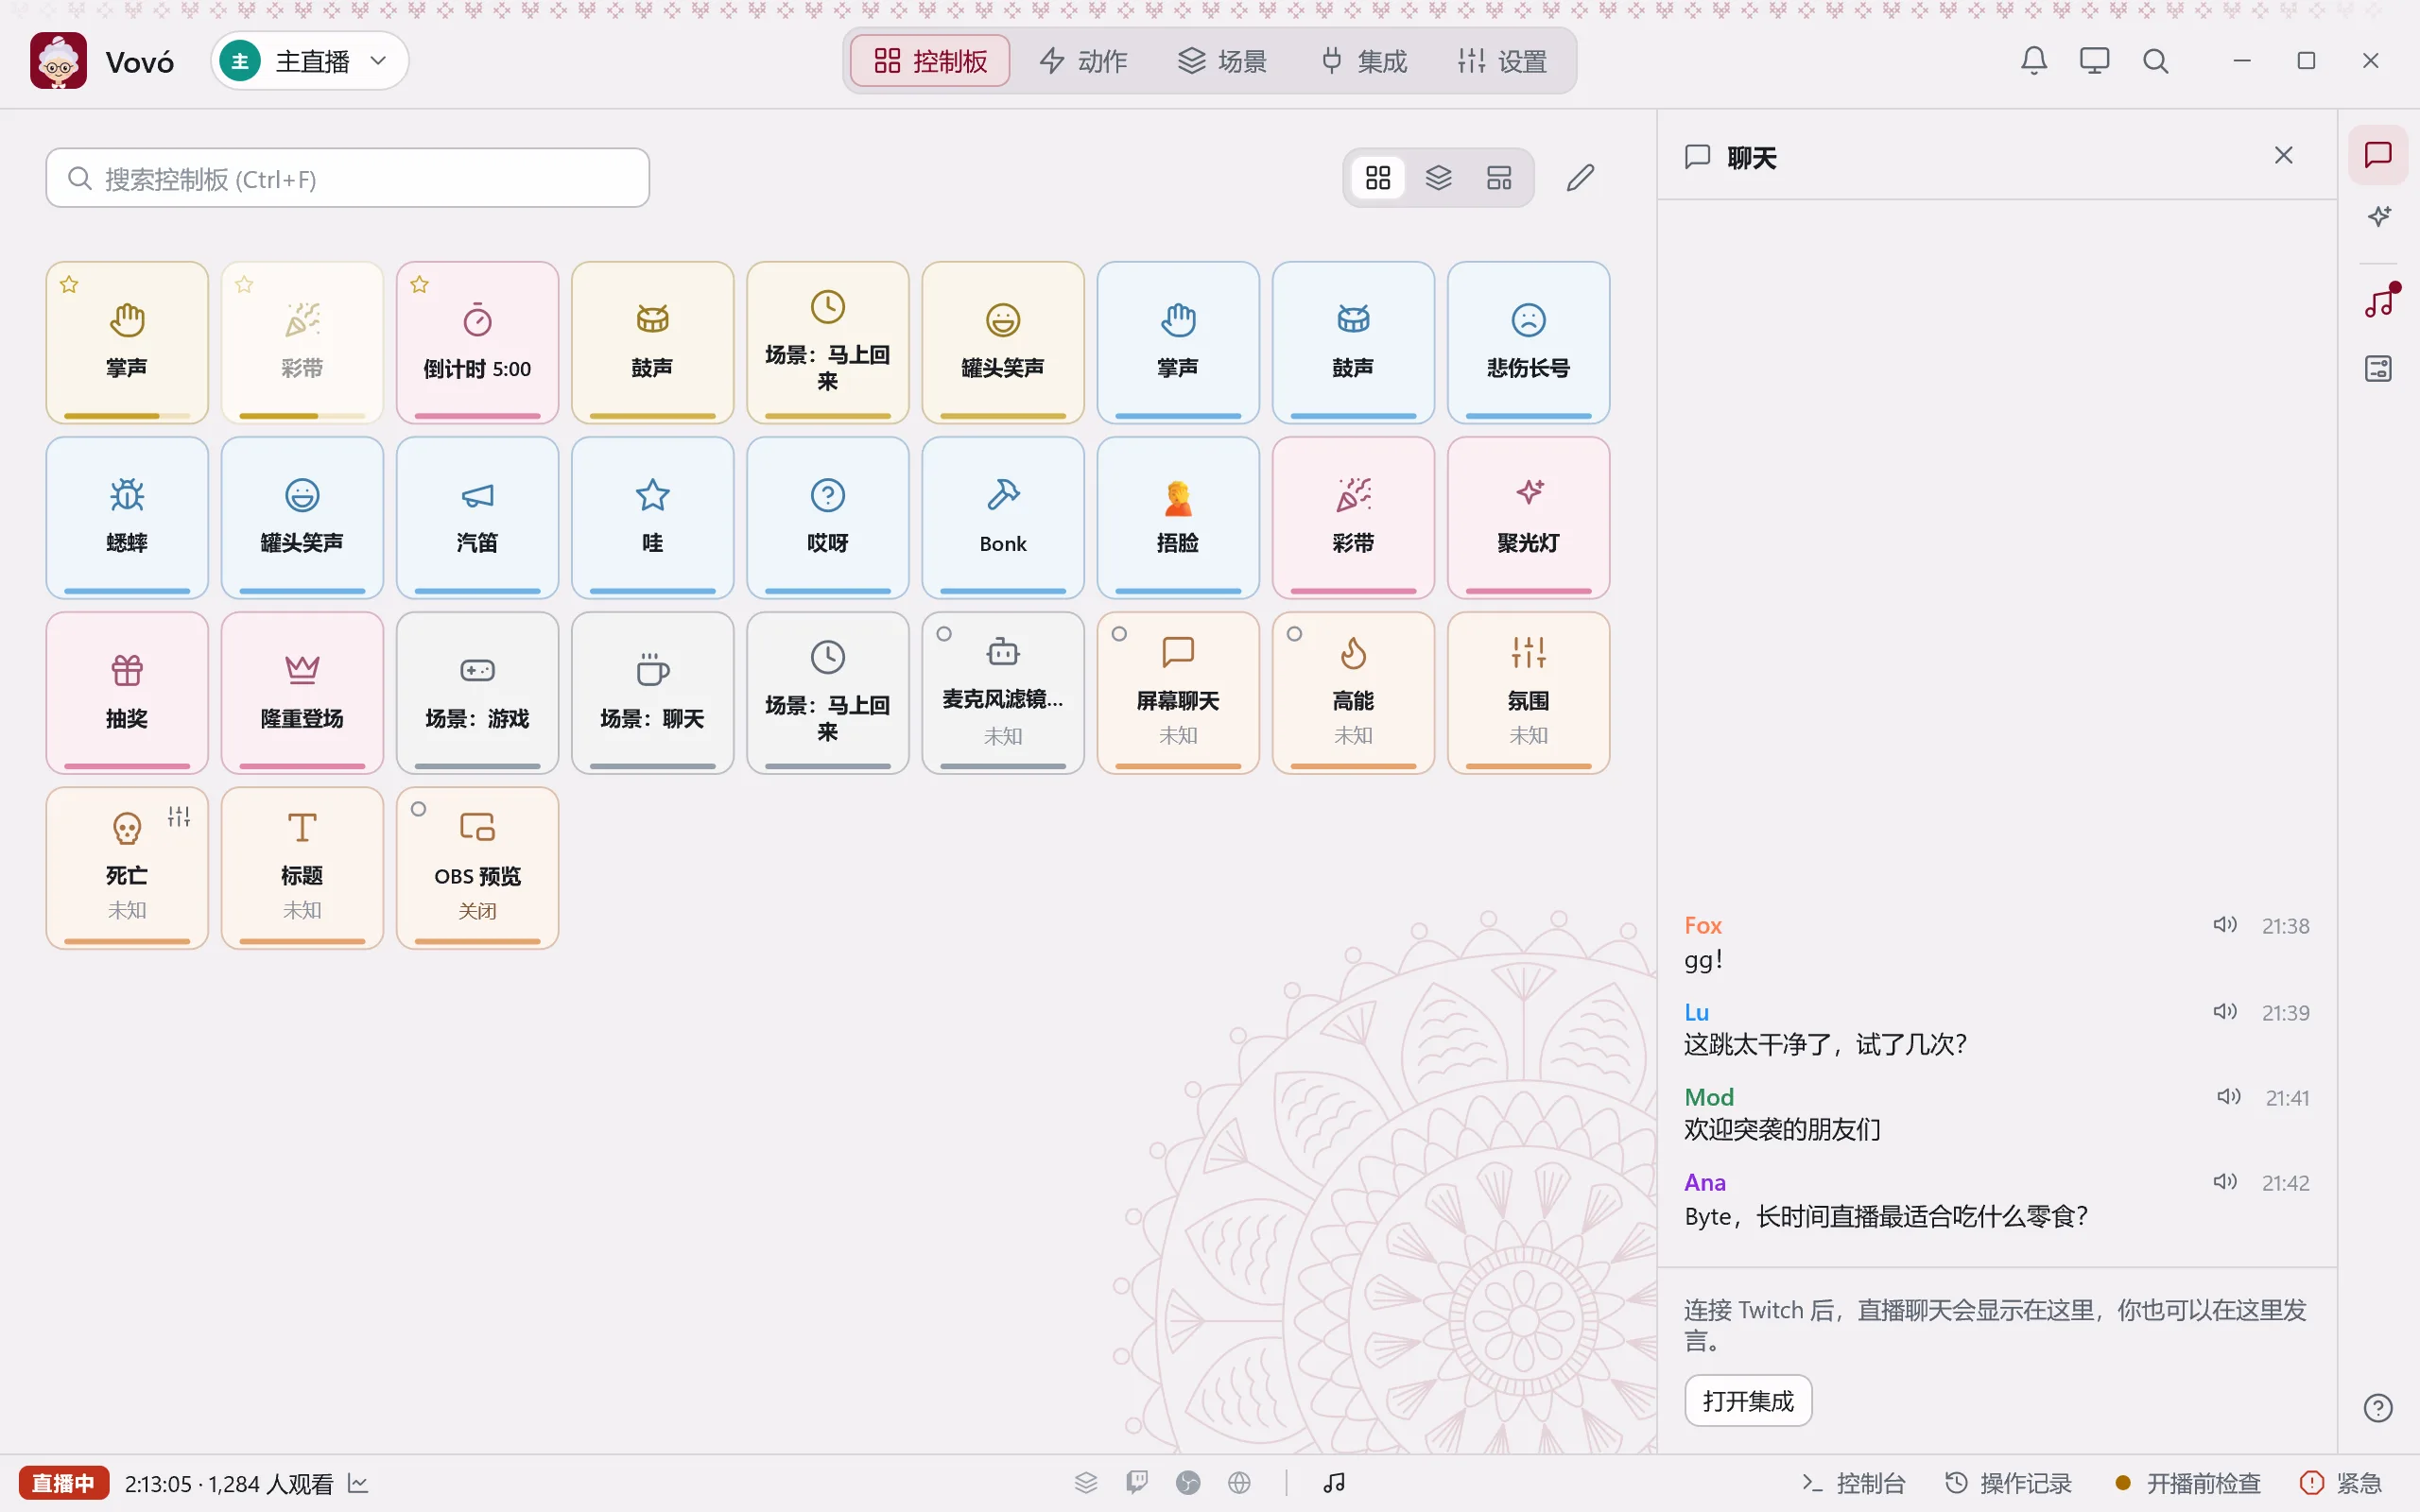Click the sliders icon on 死亡 card
The height and width of the screenshot is (1512, 2420).
tap(179, 817)
